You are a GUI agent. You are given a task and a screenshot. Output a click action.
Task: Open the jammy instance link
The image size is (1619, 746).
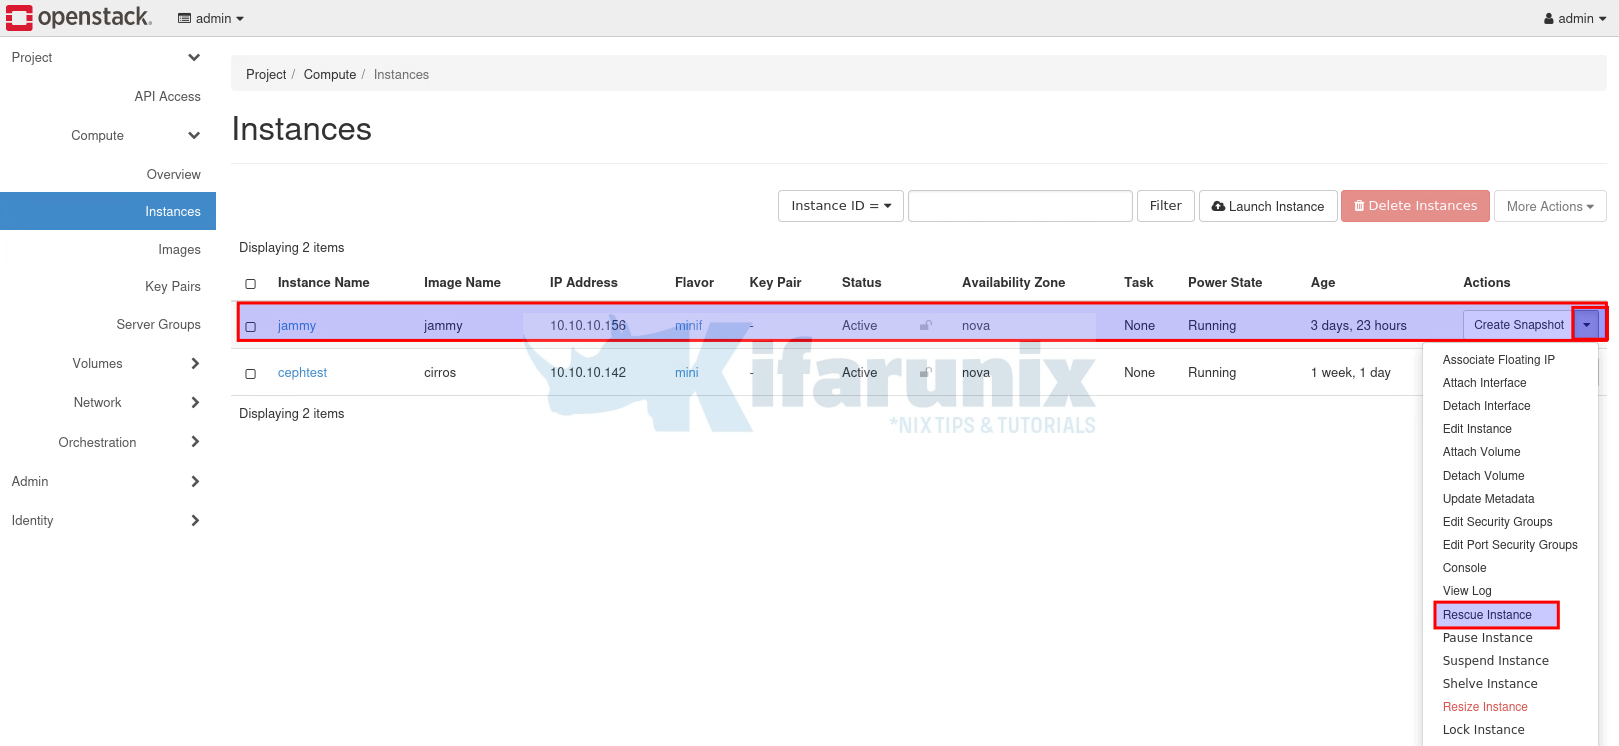pyautogui.click(x=297, y=326)
